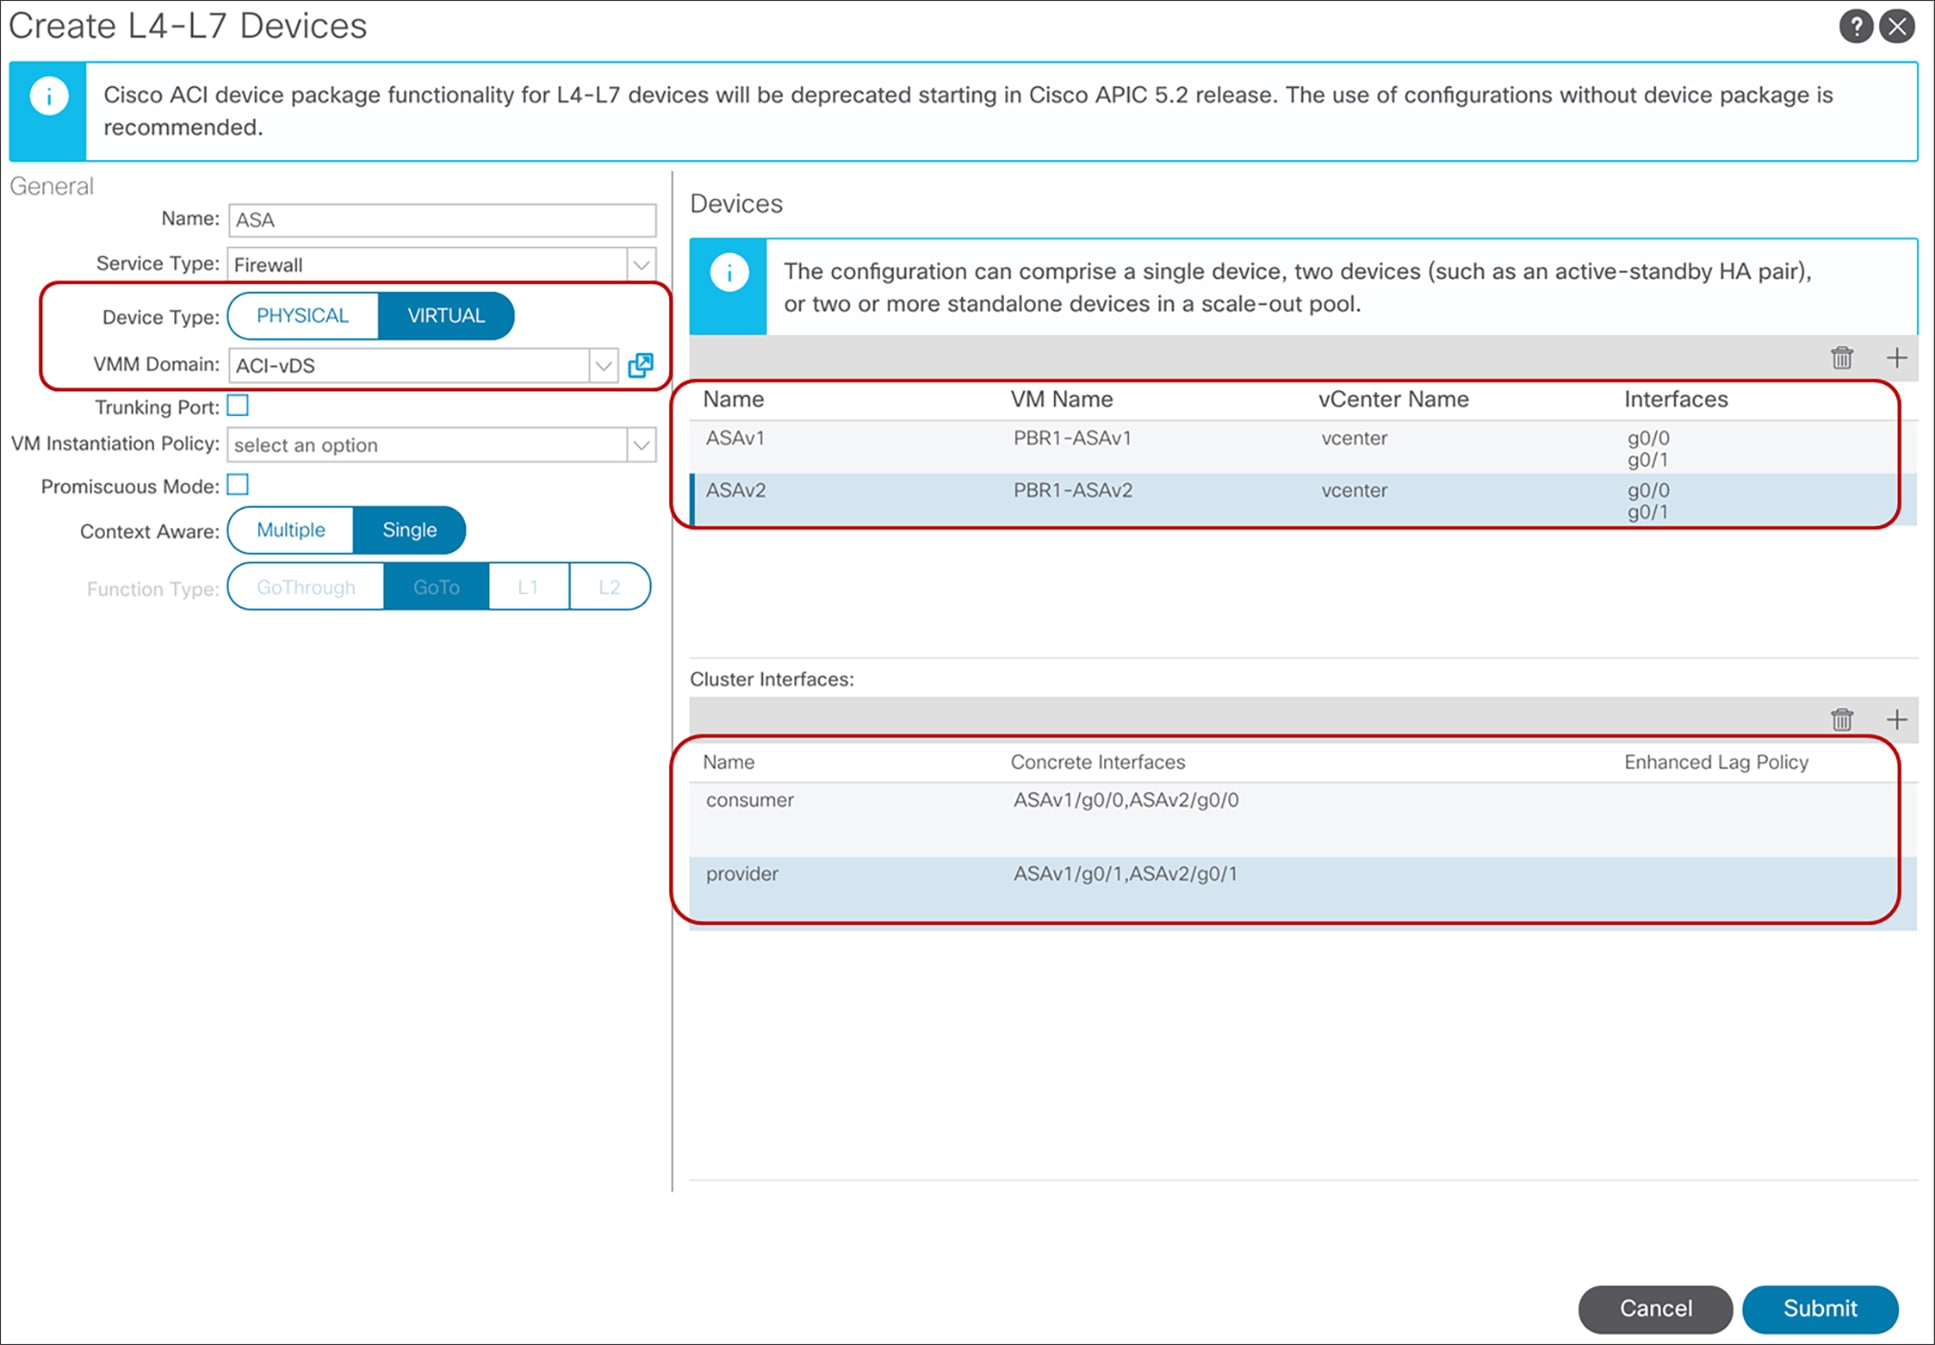Add a device with the Devices plus icon

pos(1897,358)
